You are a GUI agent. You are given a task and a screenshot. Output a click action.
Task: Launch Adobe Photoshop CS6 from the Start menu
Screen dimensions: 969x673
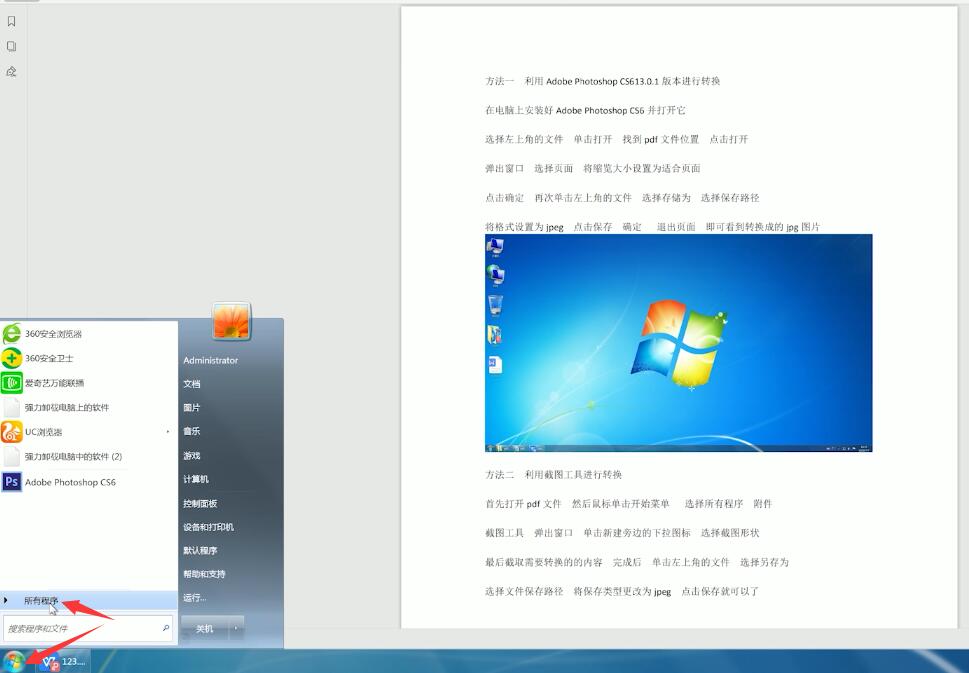click(x=88, y=482)
